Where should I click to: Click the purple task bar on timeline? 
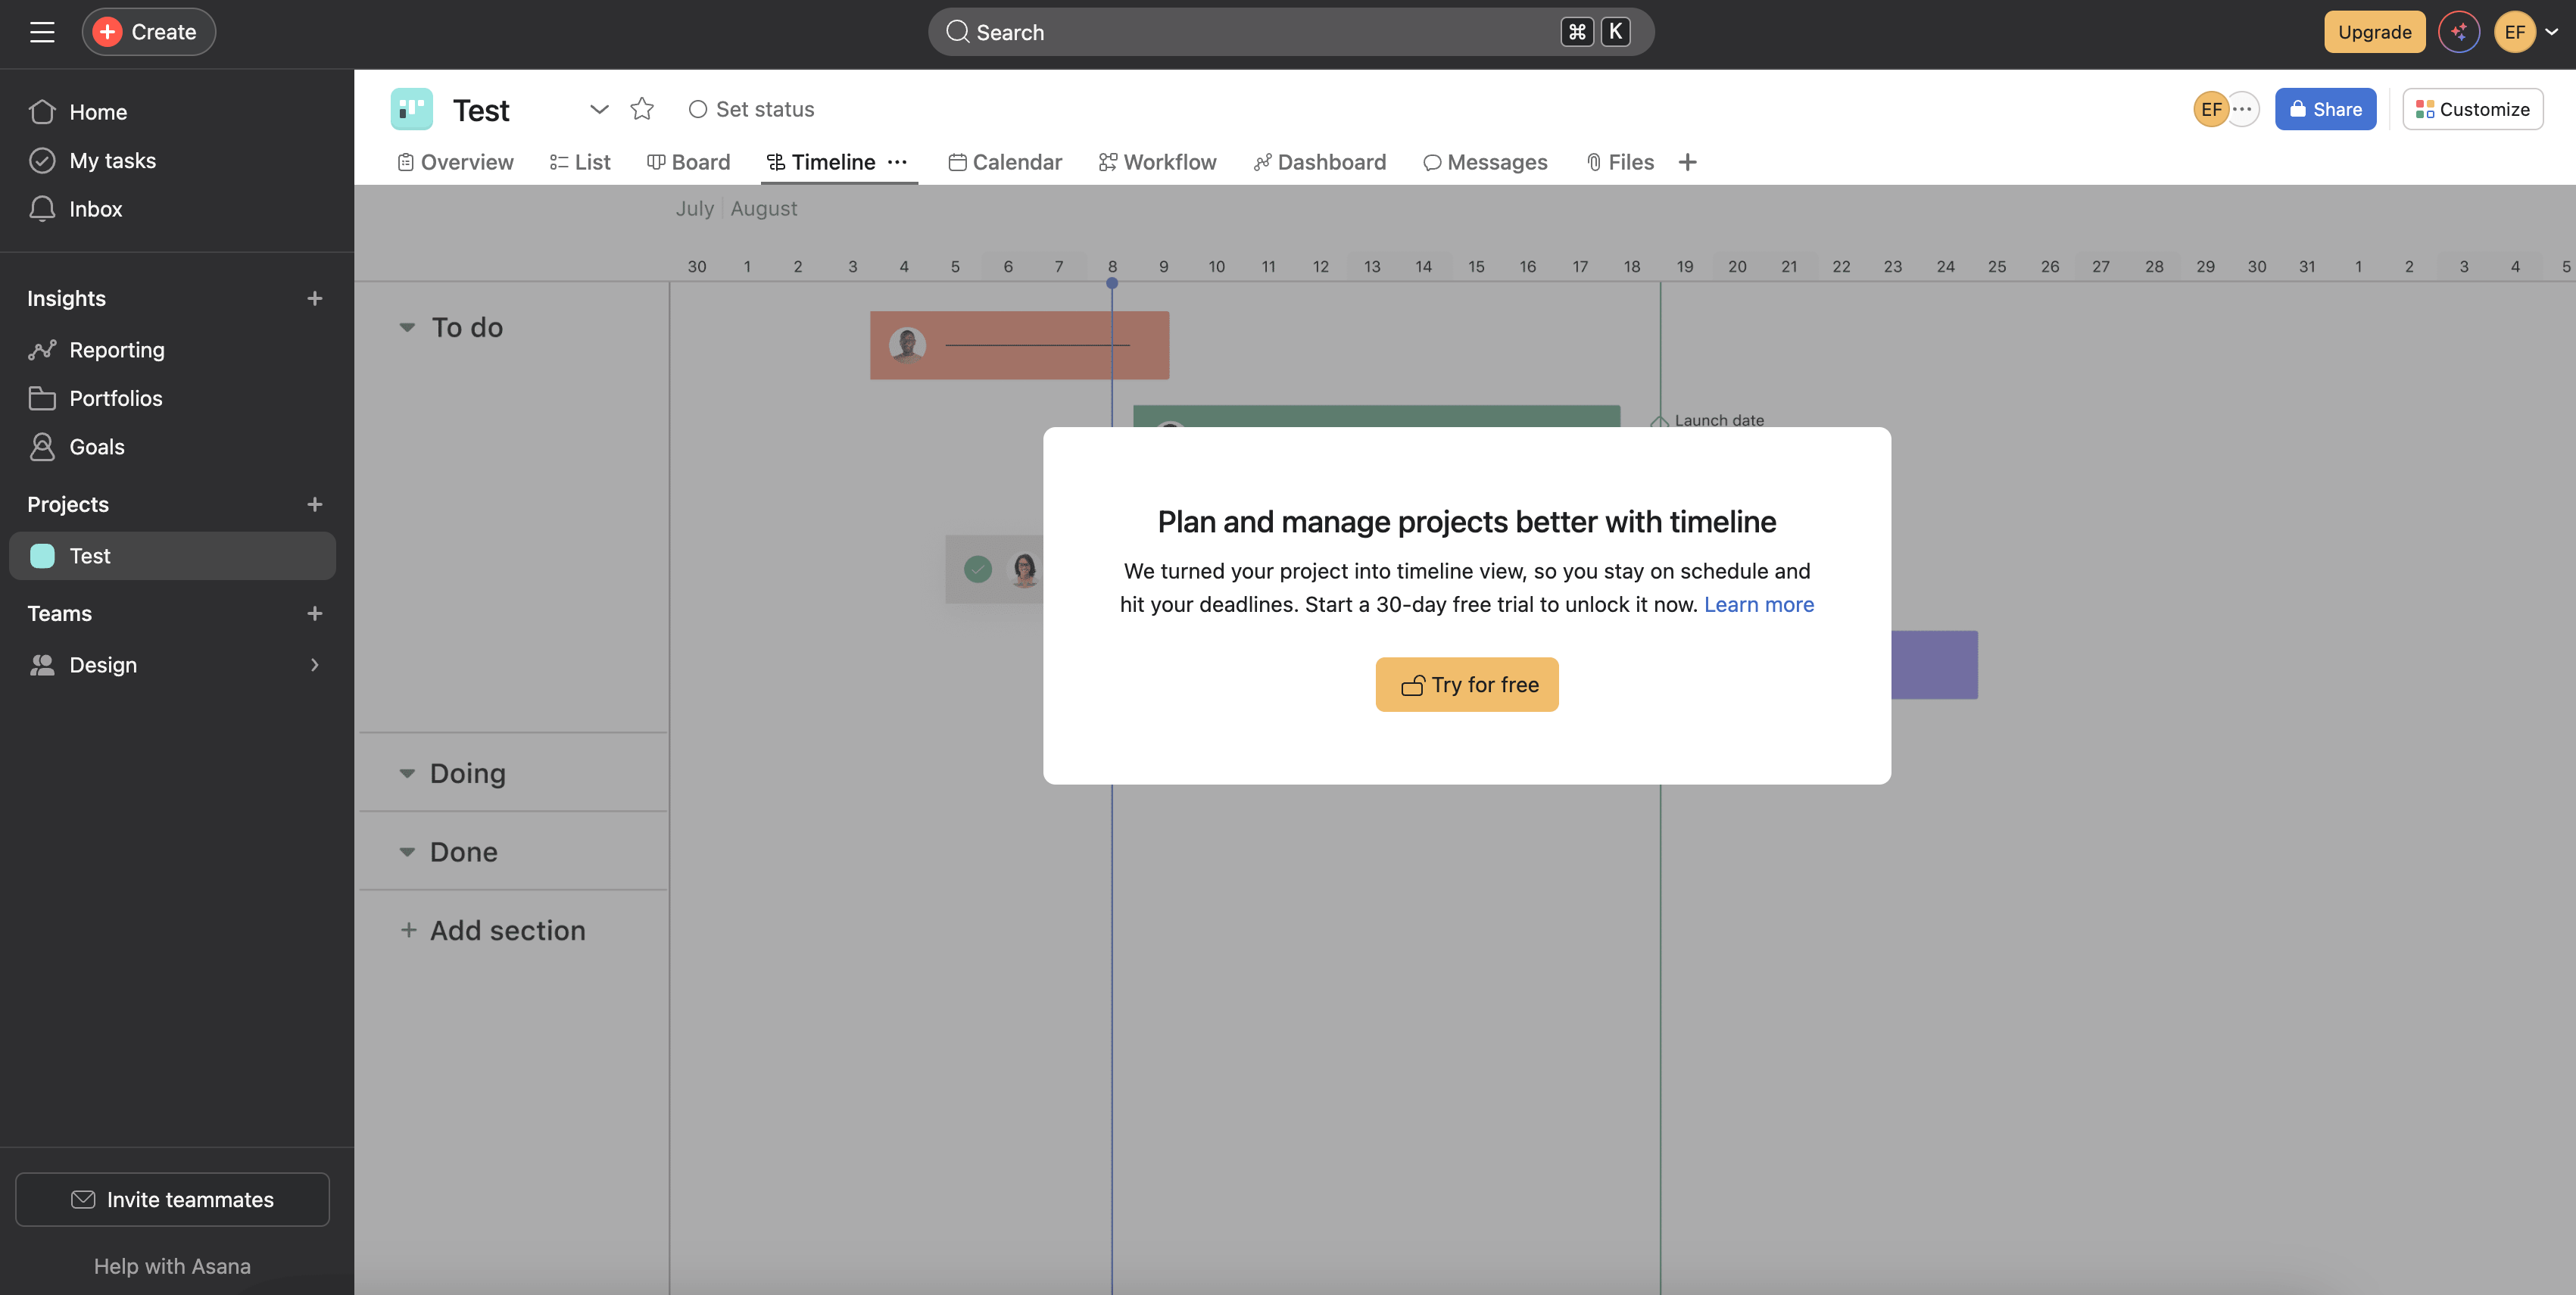click(x=1934, y=665)
